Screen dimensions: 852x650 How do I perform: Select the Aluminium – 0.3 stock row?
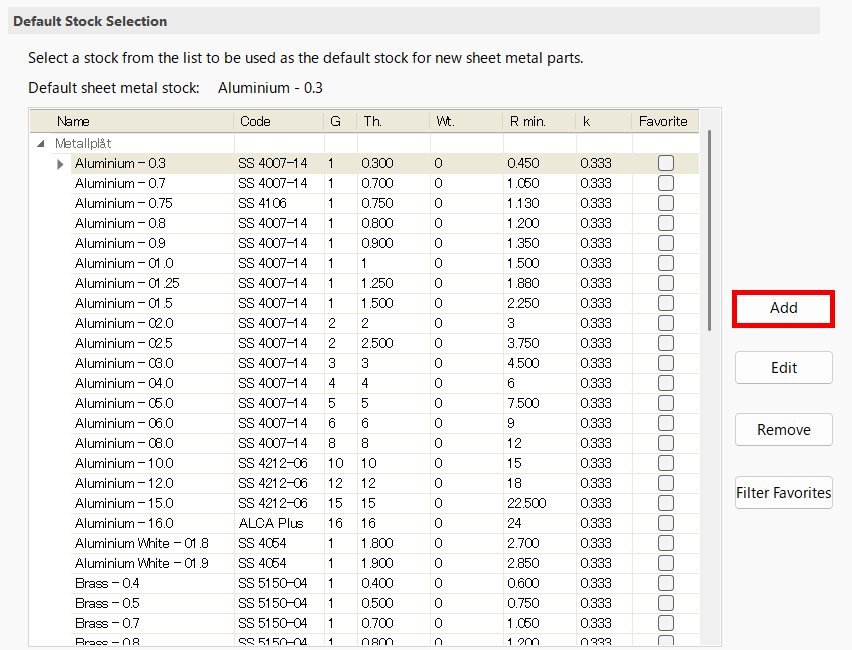385,163
